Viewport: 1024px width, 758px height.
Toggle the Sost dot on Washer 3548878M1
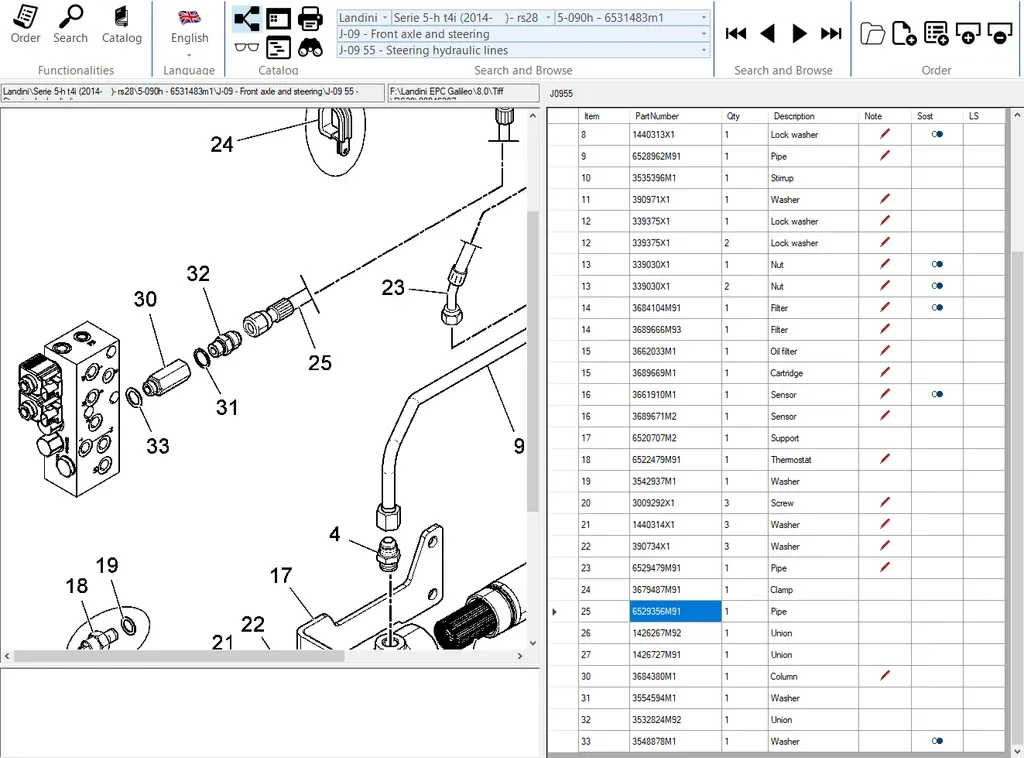[936, 741]
